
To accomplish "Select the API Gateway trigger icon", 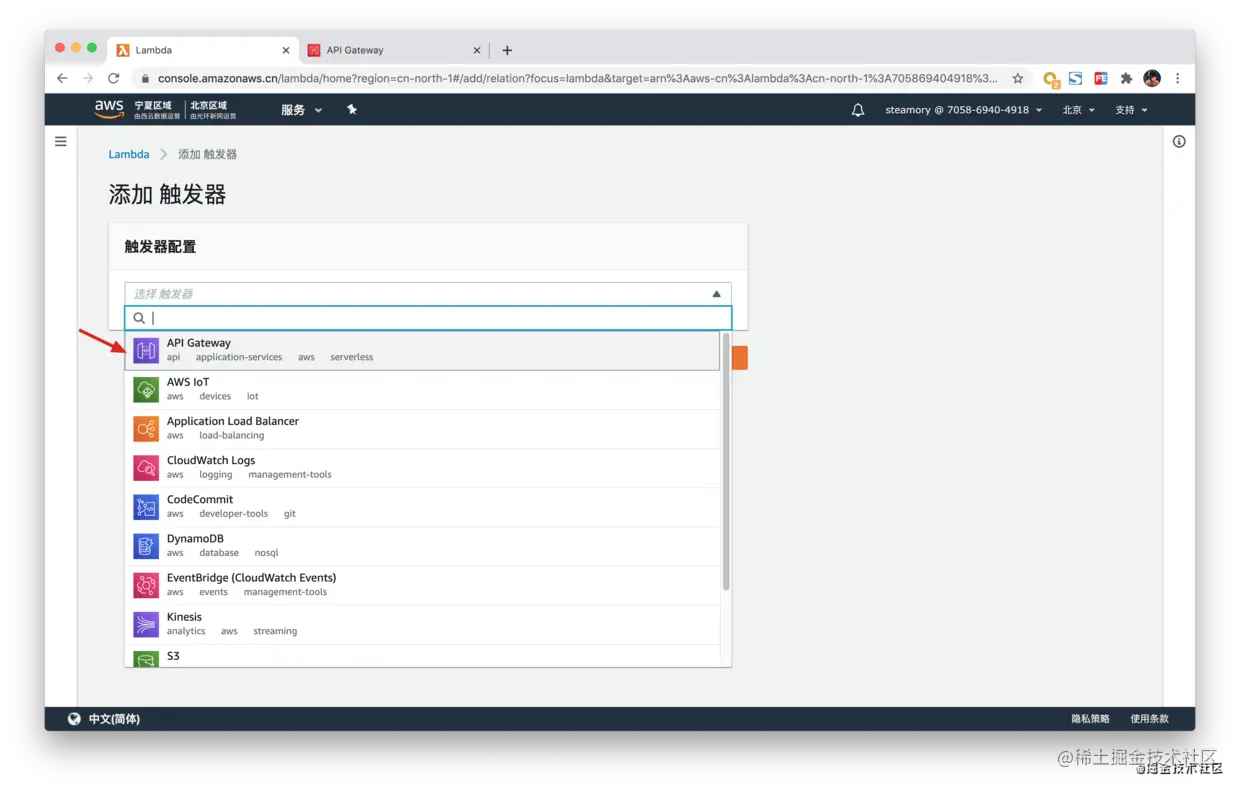I will click(x=146, y=351).
